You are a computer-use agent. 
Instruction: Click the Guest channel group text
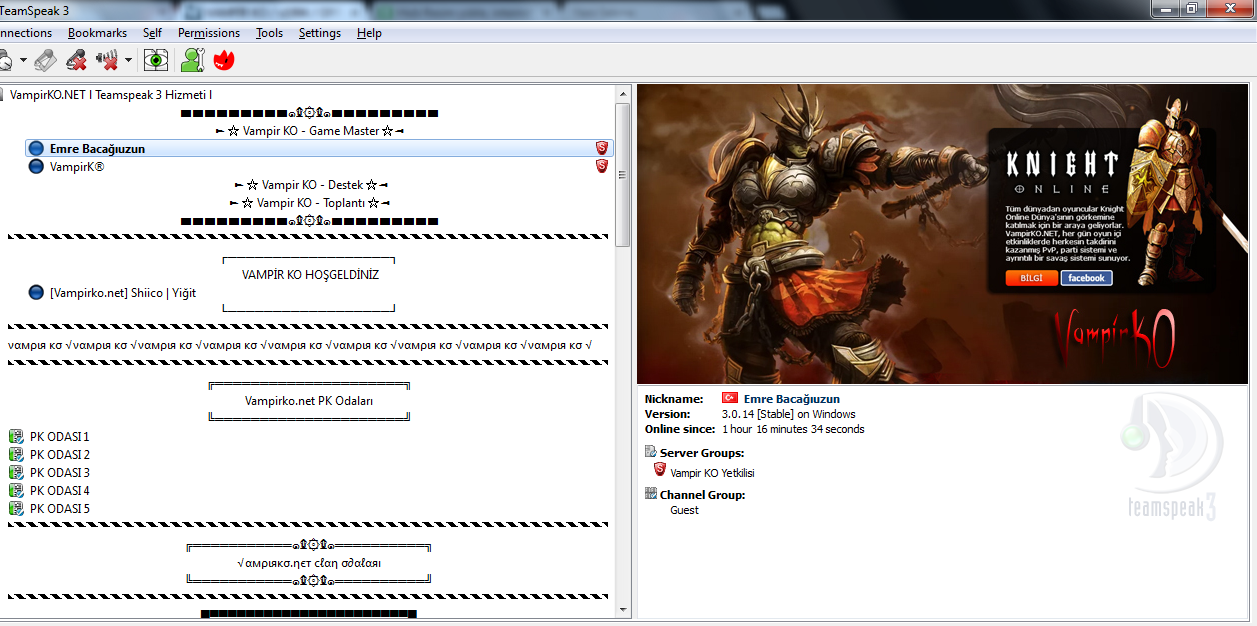tap(684, 510)
